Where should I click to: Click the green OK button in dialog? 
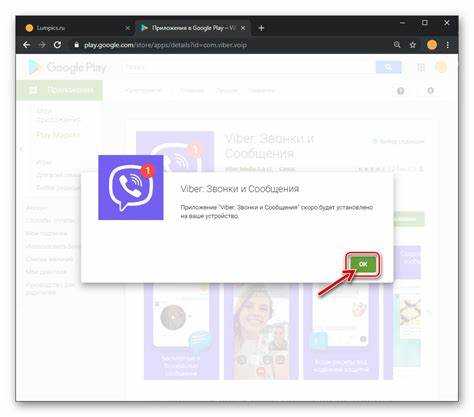(x=363, y=264)
